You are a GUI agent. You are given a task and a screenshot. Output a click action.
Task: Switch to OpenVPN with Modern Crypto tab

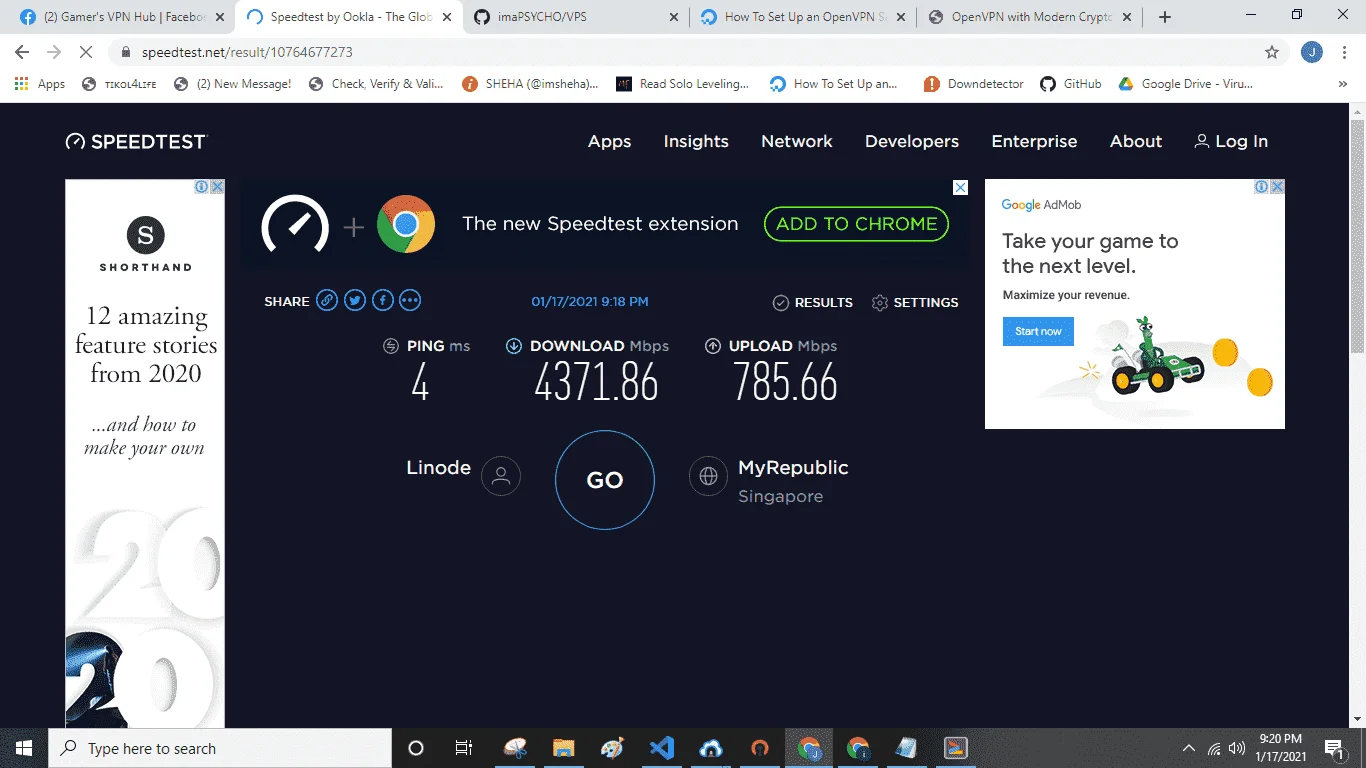coord(1030,17)
